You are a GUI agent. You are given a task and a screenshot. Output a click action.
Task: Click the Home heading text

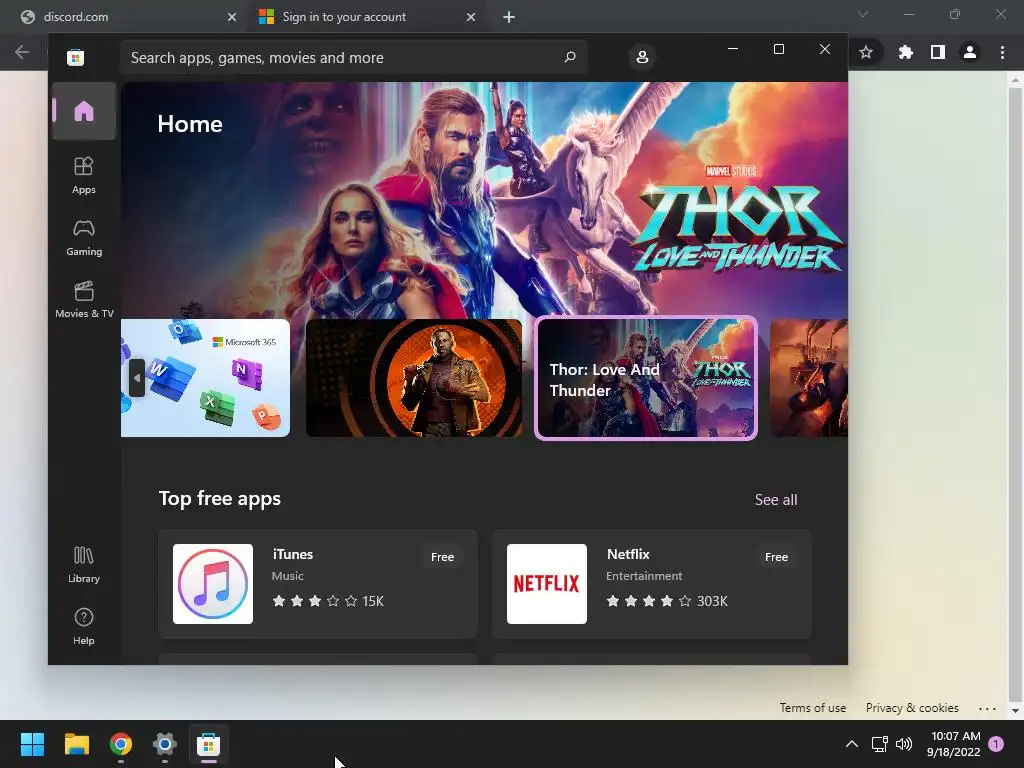[x=190, y=124]
